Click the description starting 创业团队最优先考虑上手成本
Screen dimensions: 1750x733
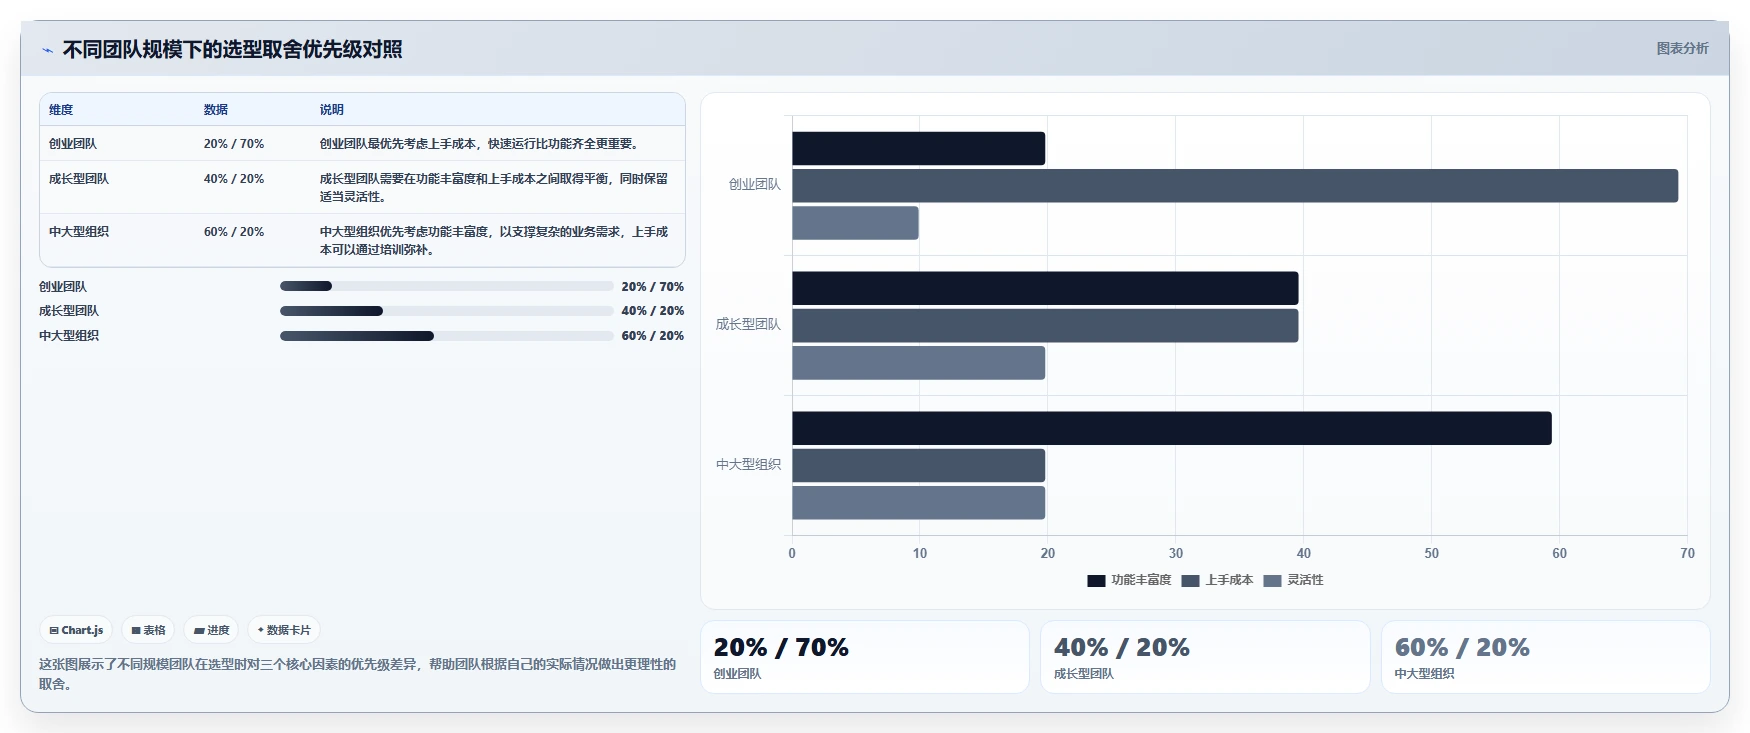pos(479,144)
